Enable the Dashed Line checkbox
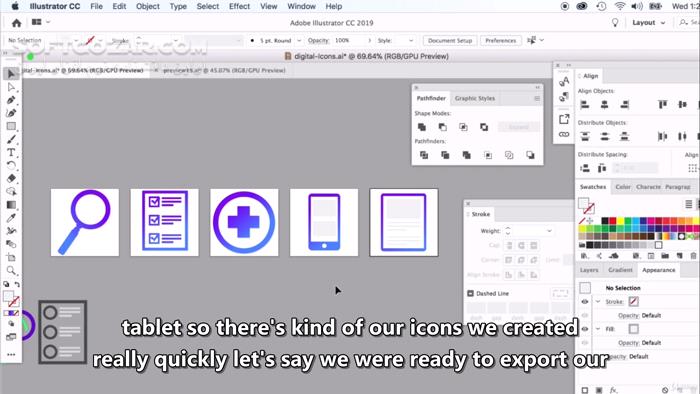The image size is (700, 394). tap(470, 293)
